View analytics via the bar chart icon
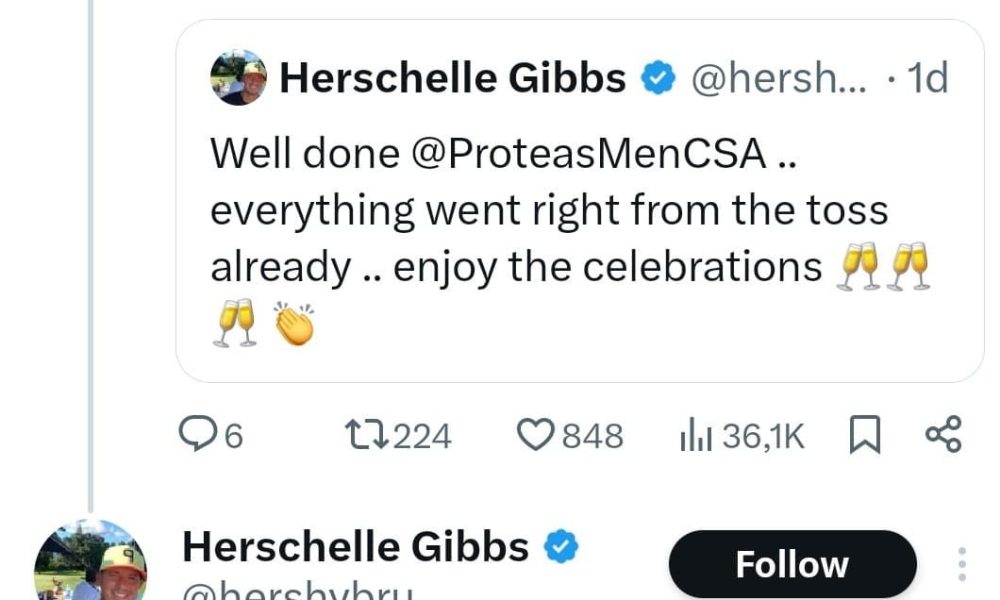The height and width of the screenshot is (600, 1000). tap(696, 434)
